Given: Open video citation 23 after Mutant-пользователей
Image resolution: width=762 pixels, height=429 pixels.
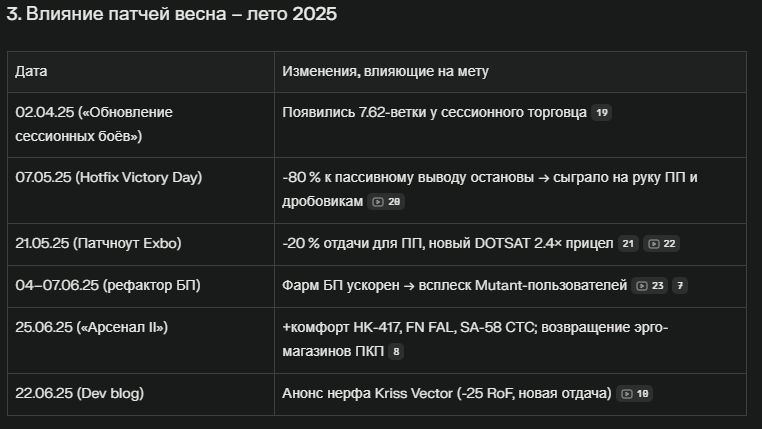Looking at the screenshot, I should pos(650,286).
